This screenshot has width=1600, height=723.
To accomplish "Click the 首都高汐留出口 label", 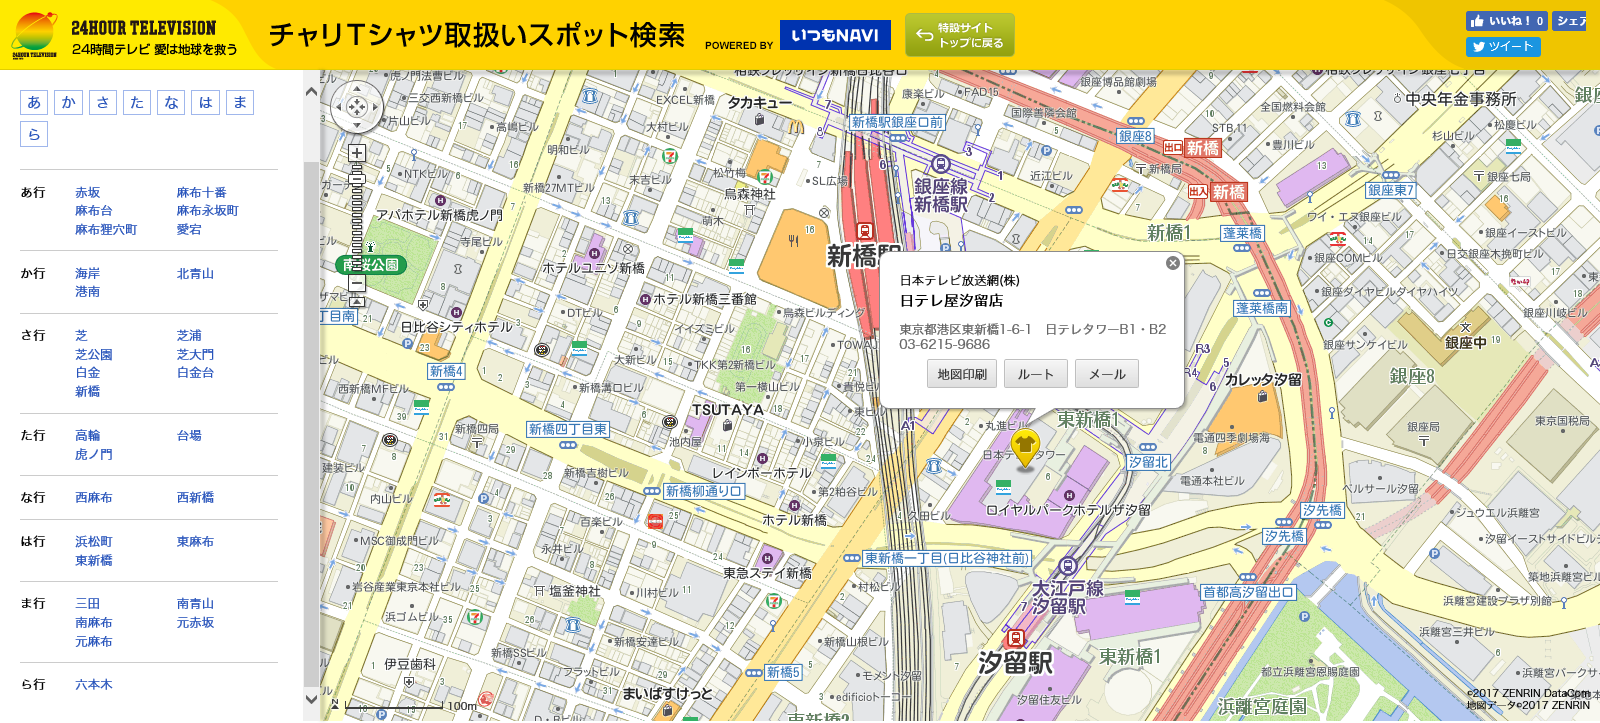I will click(x=1248, y=592).
